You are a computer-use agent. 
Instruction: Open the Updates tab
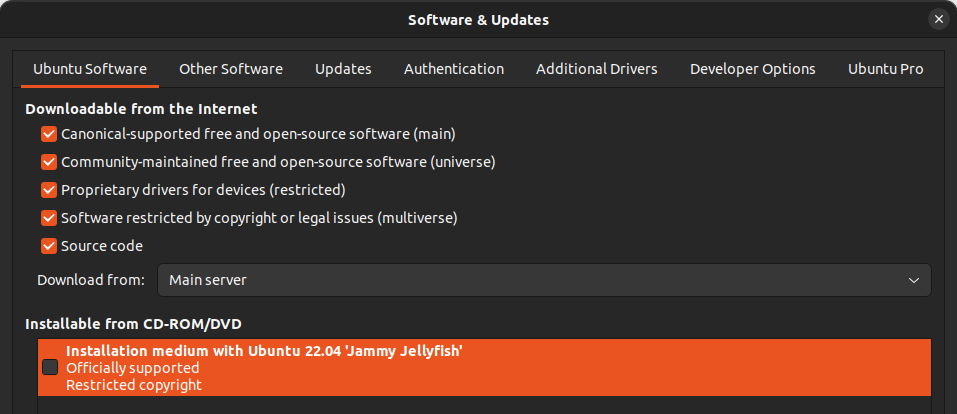pyautogui.click(x=343, y=69)
